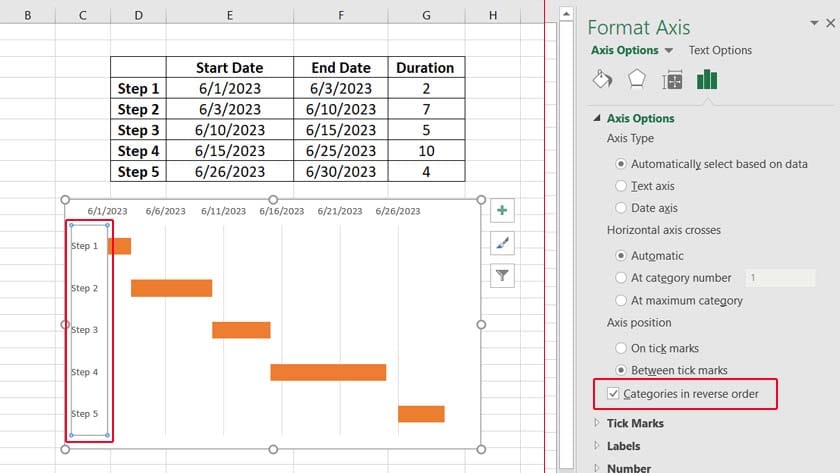Open the Effects pentagon icon
Screen dimensions: 840x473
click(636, 79)
